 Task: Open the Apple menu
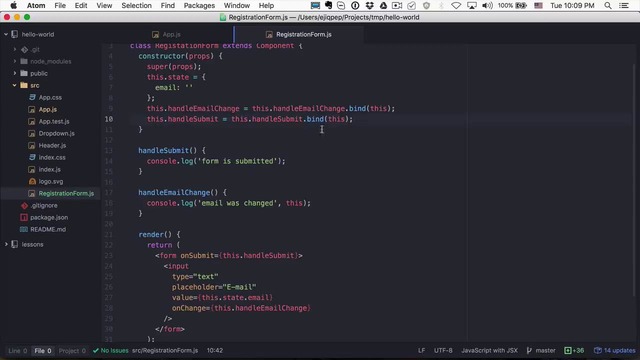(x=13, y=5)
